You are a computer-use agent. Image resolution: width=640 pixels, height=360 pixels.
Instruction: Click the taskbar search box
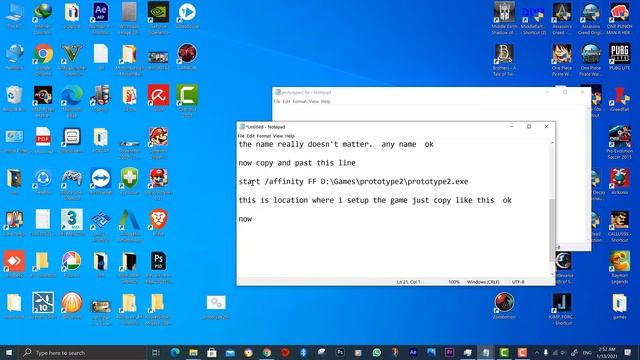click(83, 352)
